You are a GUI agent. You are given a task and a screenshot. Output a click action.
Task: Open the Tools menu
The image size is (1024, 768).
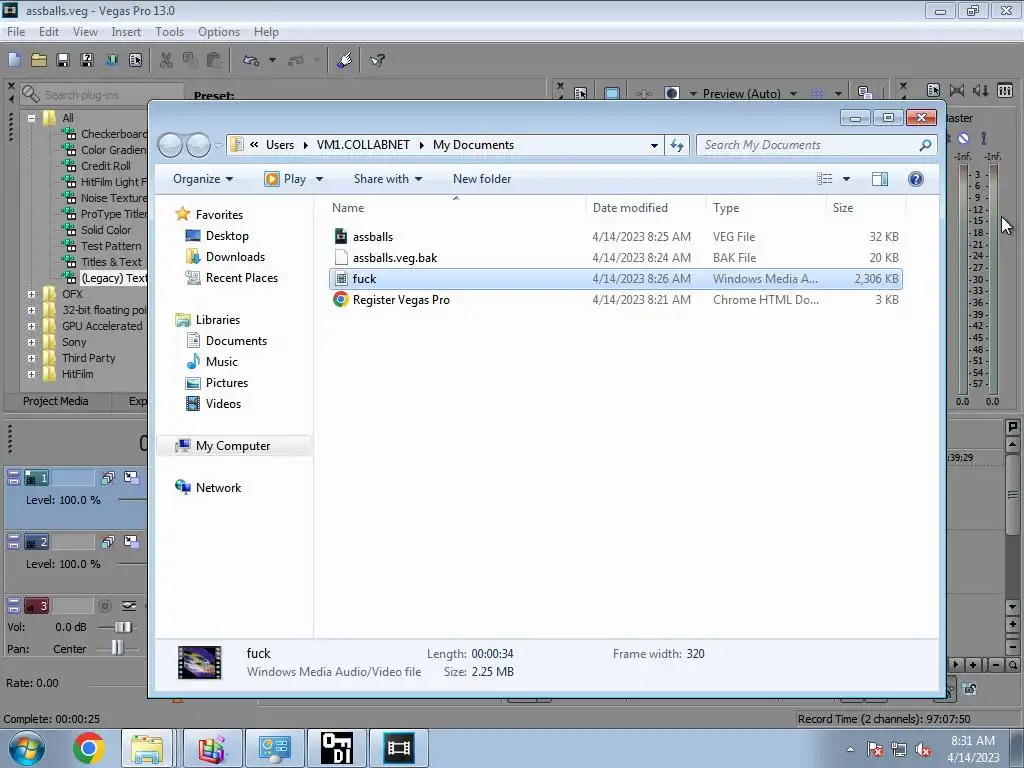click(169, 31)
